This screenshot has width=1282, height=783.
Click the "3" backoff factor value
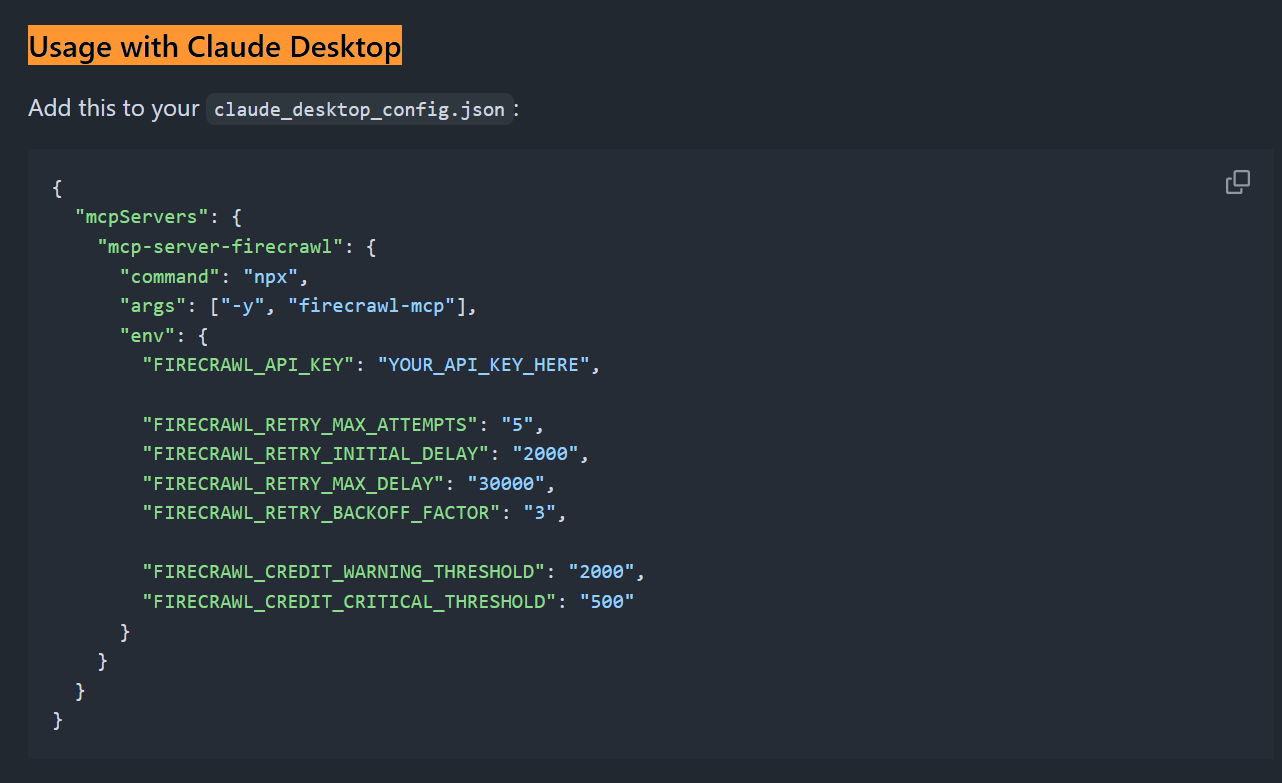point(540,513)
